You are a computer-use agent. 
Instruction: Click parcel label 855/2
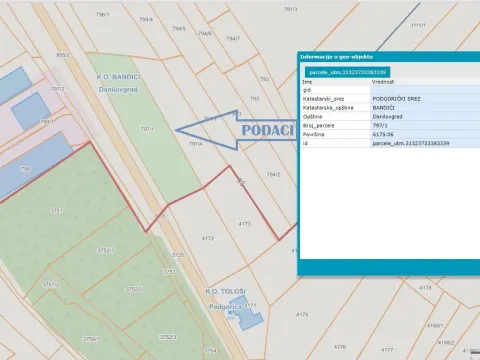click(x=63, y=55)
